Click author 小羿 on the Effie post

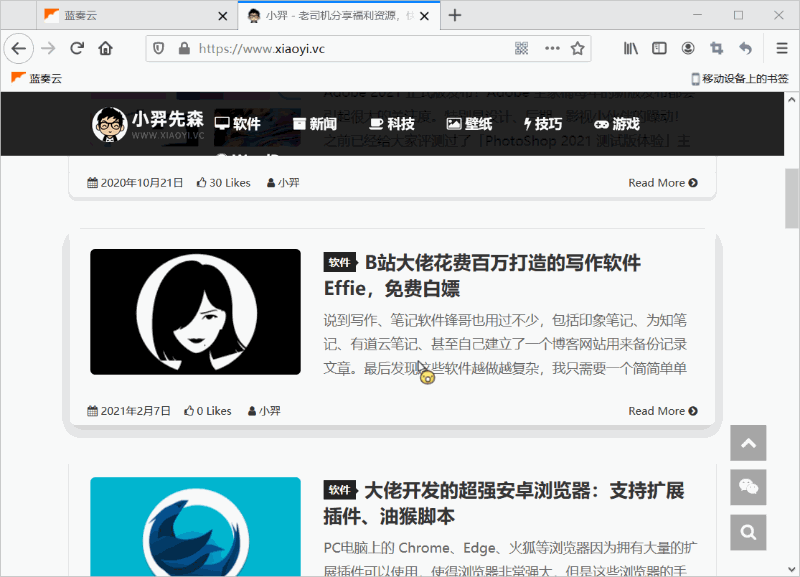click(x=264, y=411)
